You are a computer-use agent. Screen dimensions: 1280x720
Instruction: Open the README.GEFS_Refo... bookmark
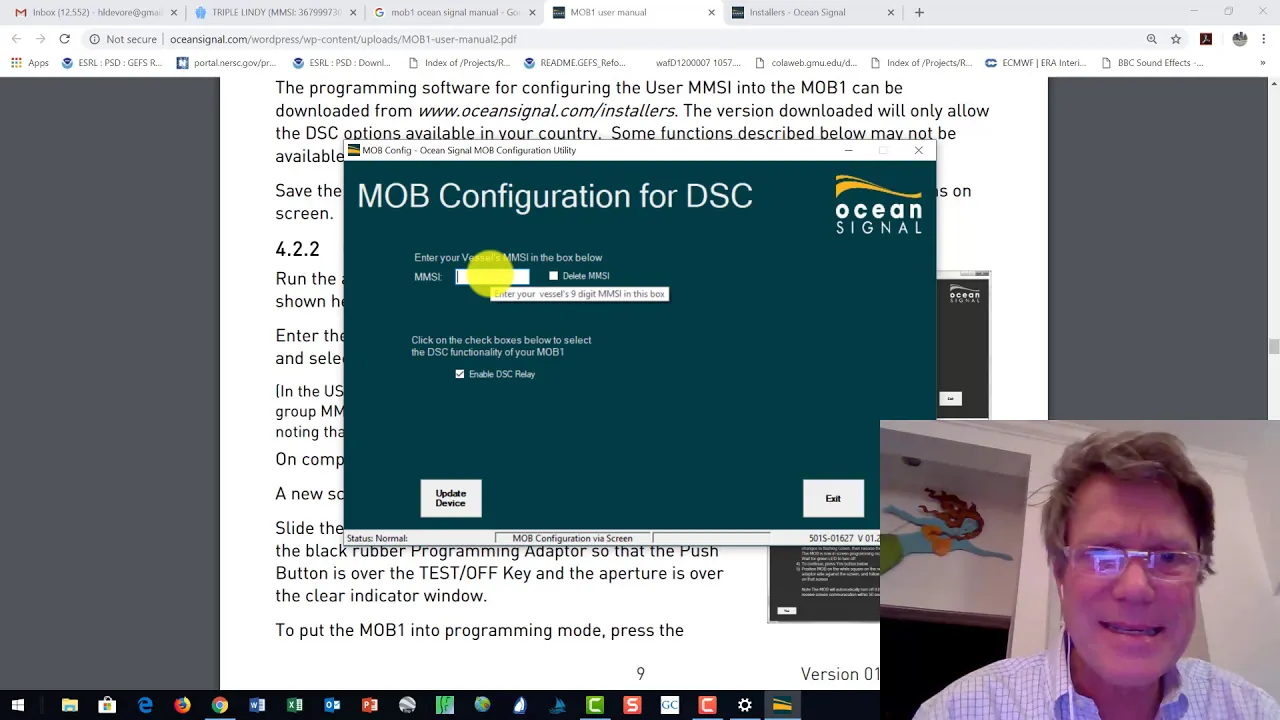(x=575, y=63)
